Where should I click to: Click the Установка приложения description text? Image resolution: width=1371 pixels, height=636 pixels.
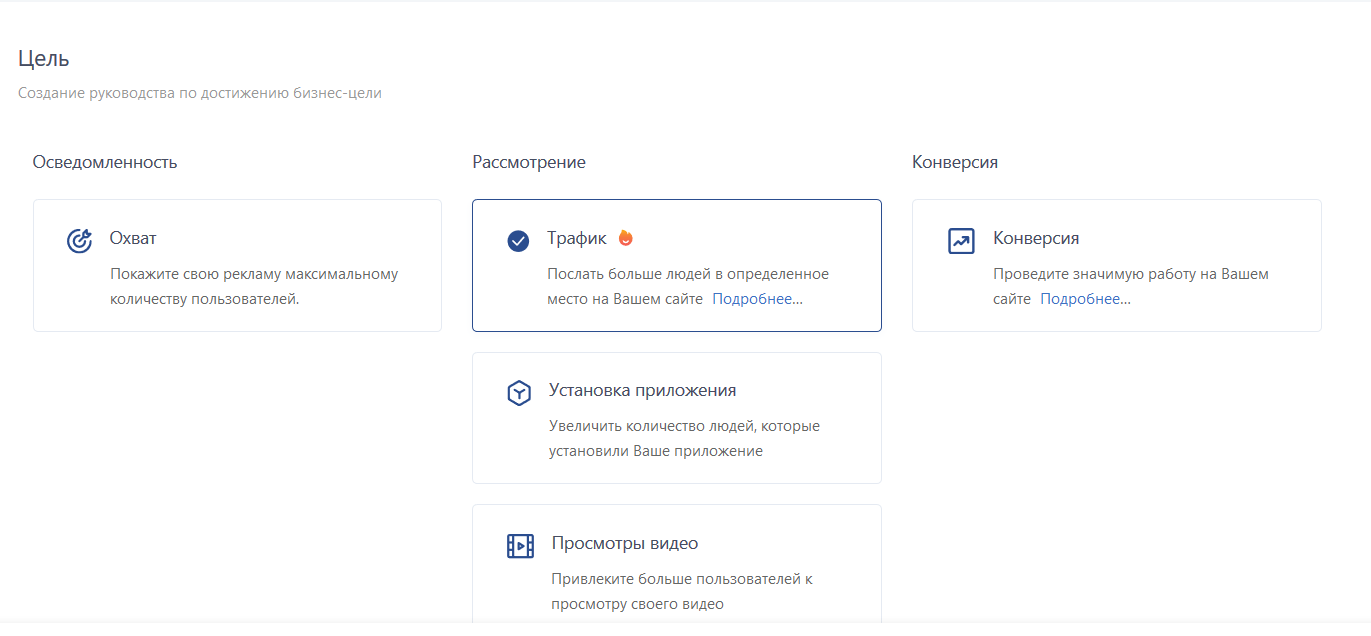coord(684,438)
